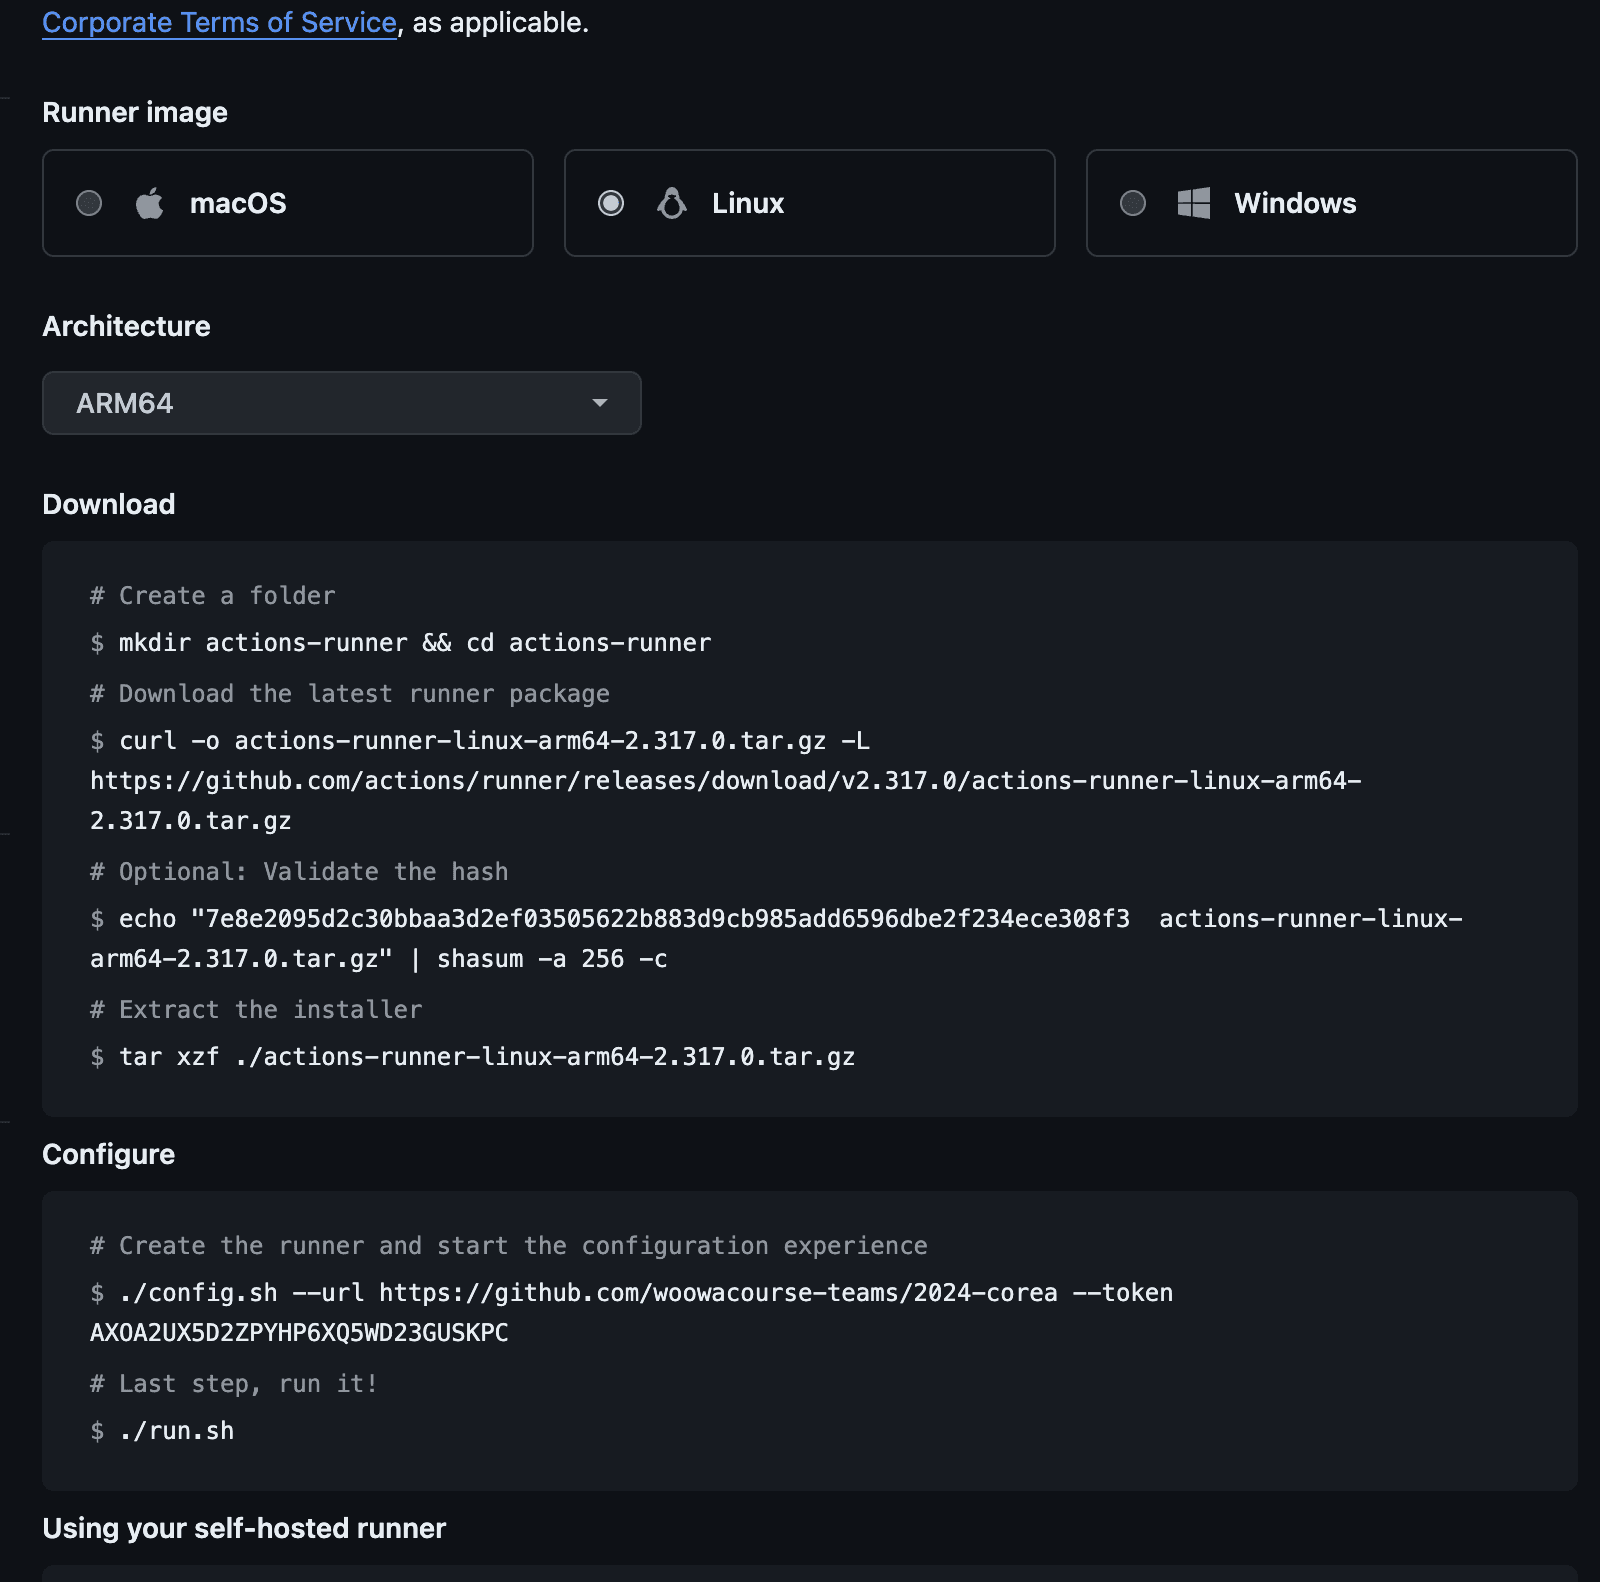Click the runner token string AXOA2UX5D2ZPYHP6XQ5WD23GUSKPC
Image resolution: width=1600 pixels, height=1582 pixels.
click(x=299, y=1333)
